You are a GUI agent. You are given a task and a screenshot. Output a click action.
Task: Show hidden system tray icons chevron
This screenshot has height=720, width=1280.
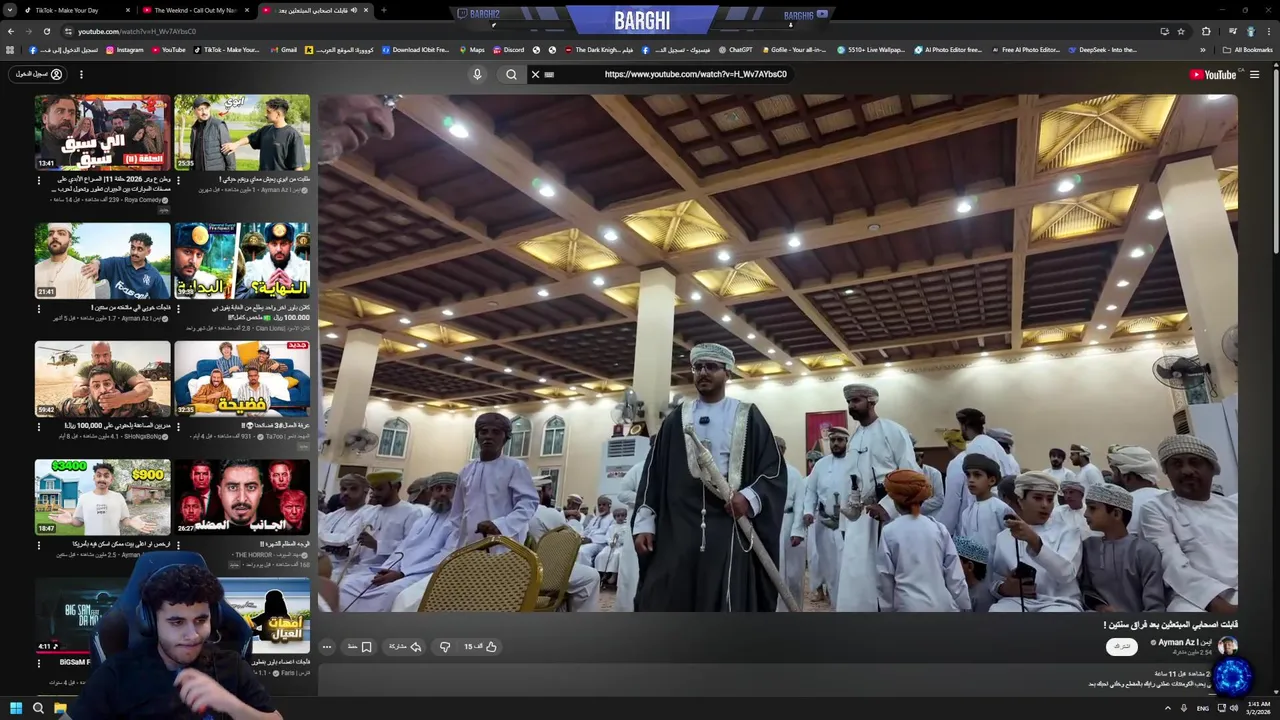coord(1168,708)
